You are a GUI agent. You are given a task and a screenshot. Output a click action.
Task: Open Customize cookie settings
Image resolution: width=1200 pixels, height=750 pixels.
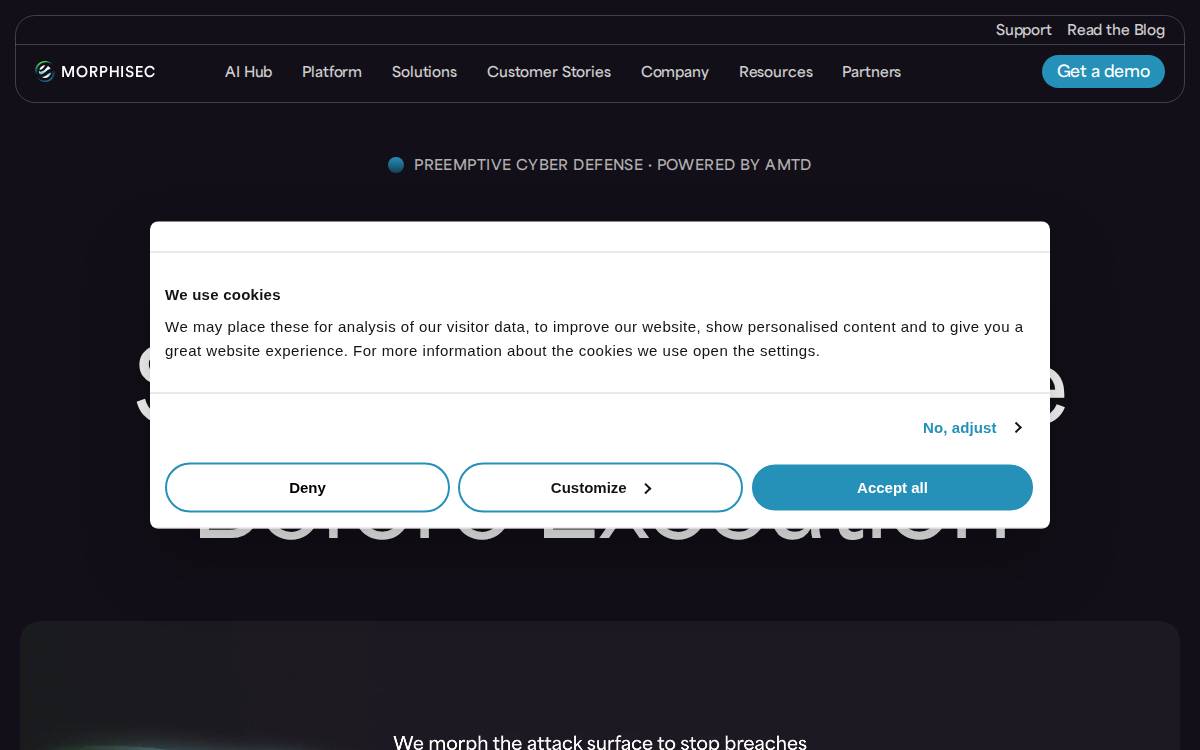600,488
